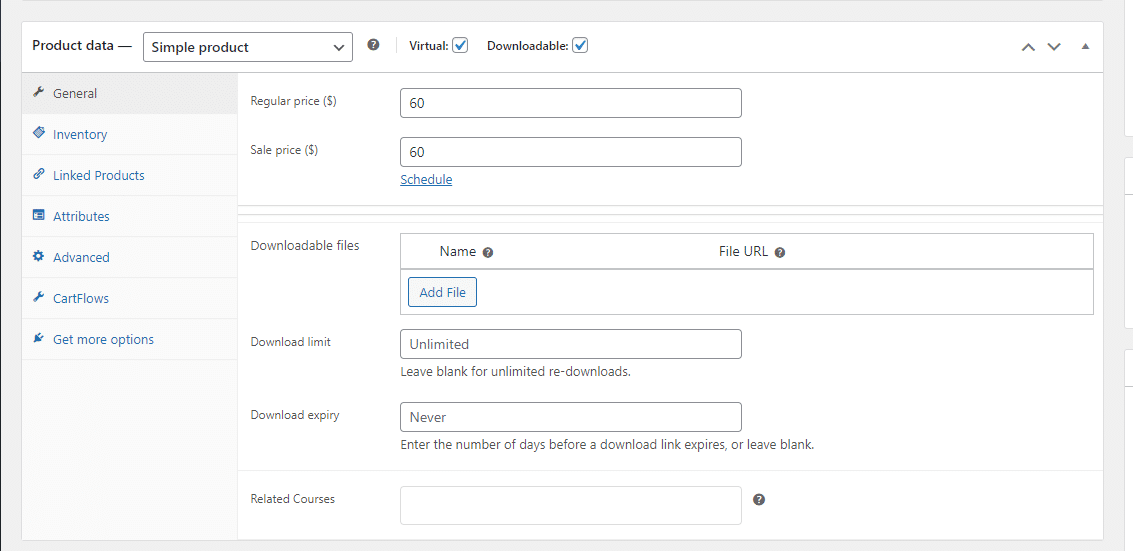The width and height of the screenshot is (1133, 551).
Task: Move Product data panel up
Action: pyautogui.click(x=1028, y=47)
